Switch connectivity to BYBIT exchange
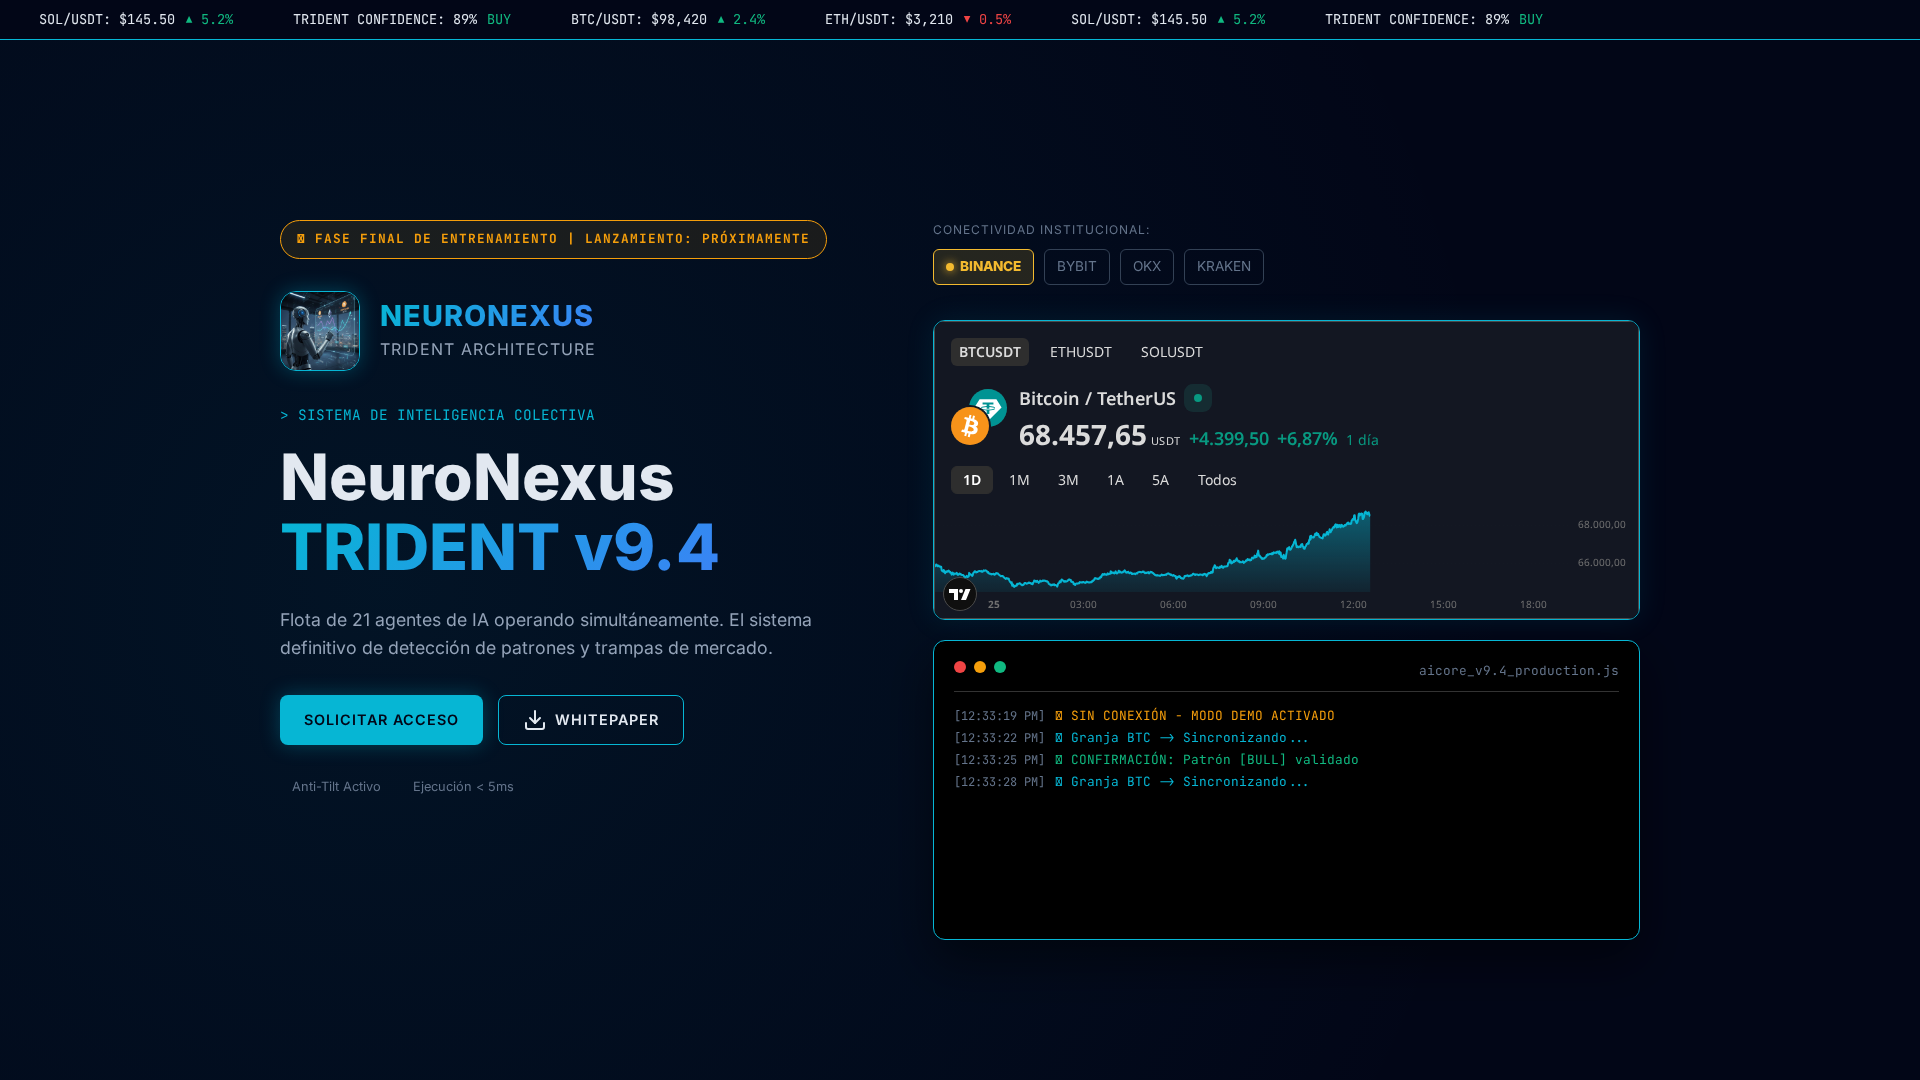Screen dimensions: 1920x1080 click(1077, 267)
